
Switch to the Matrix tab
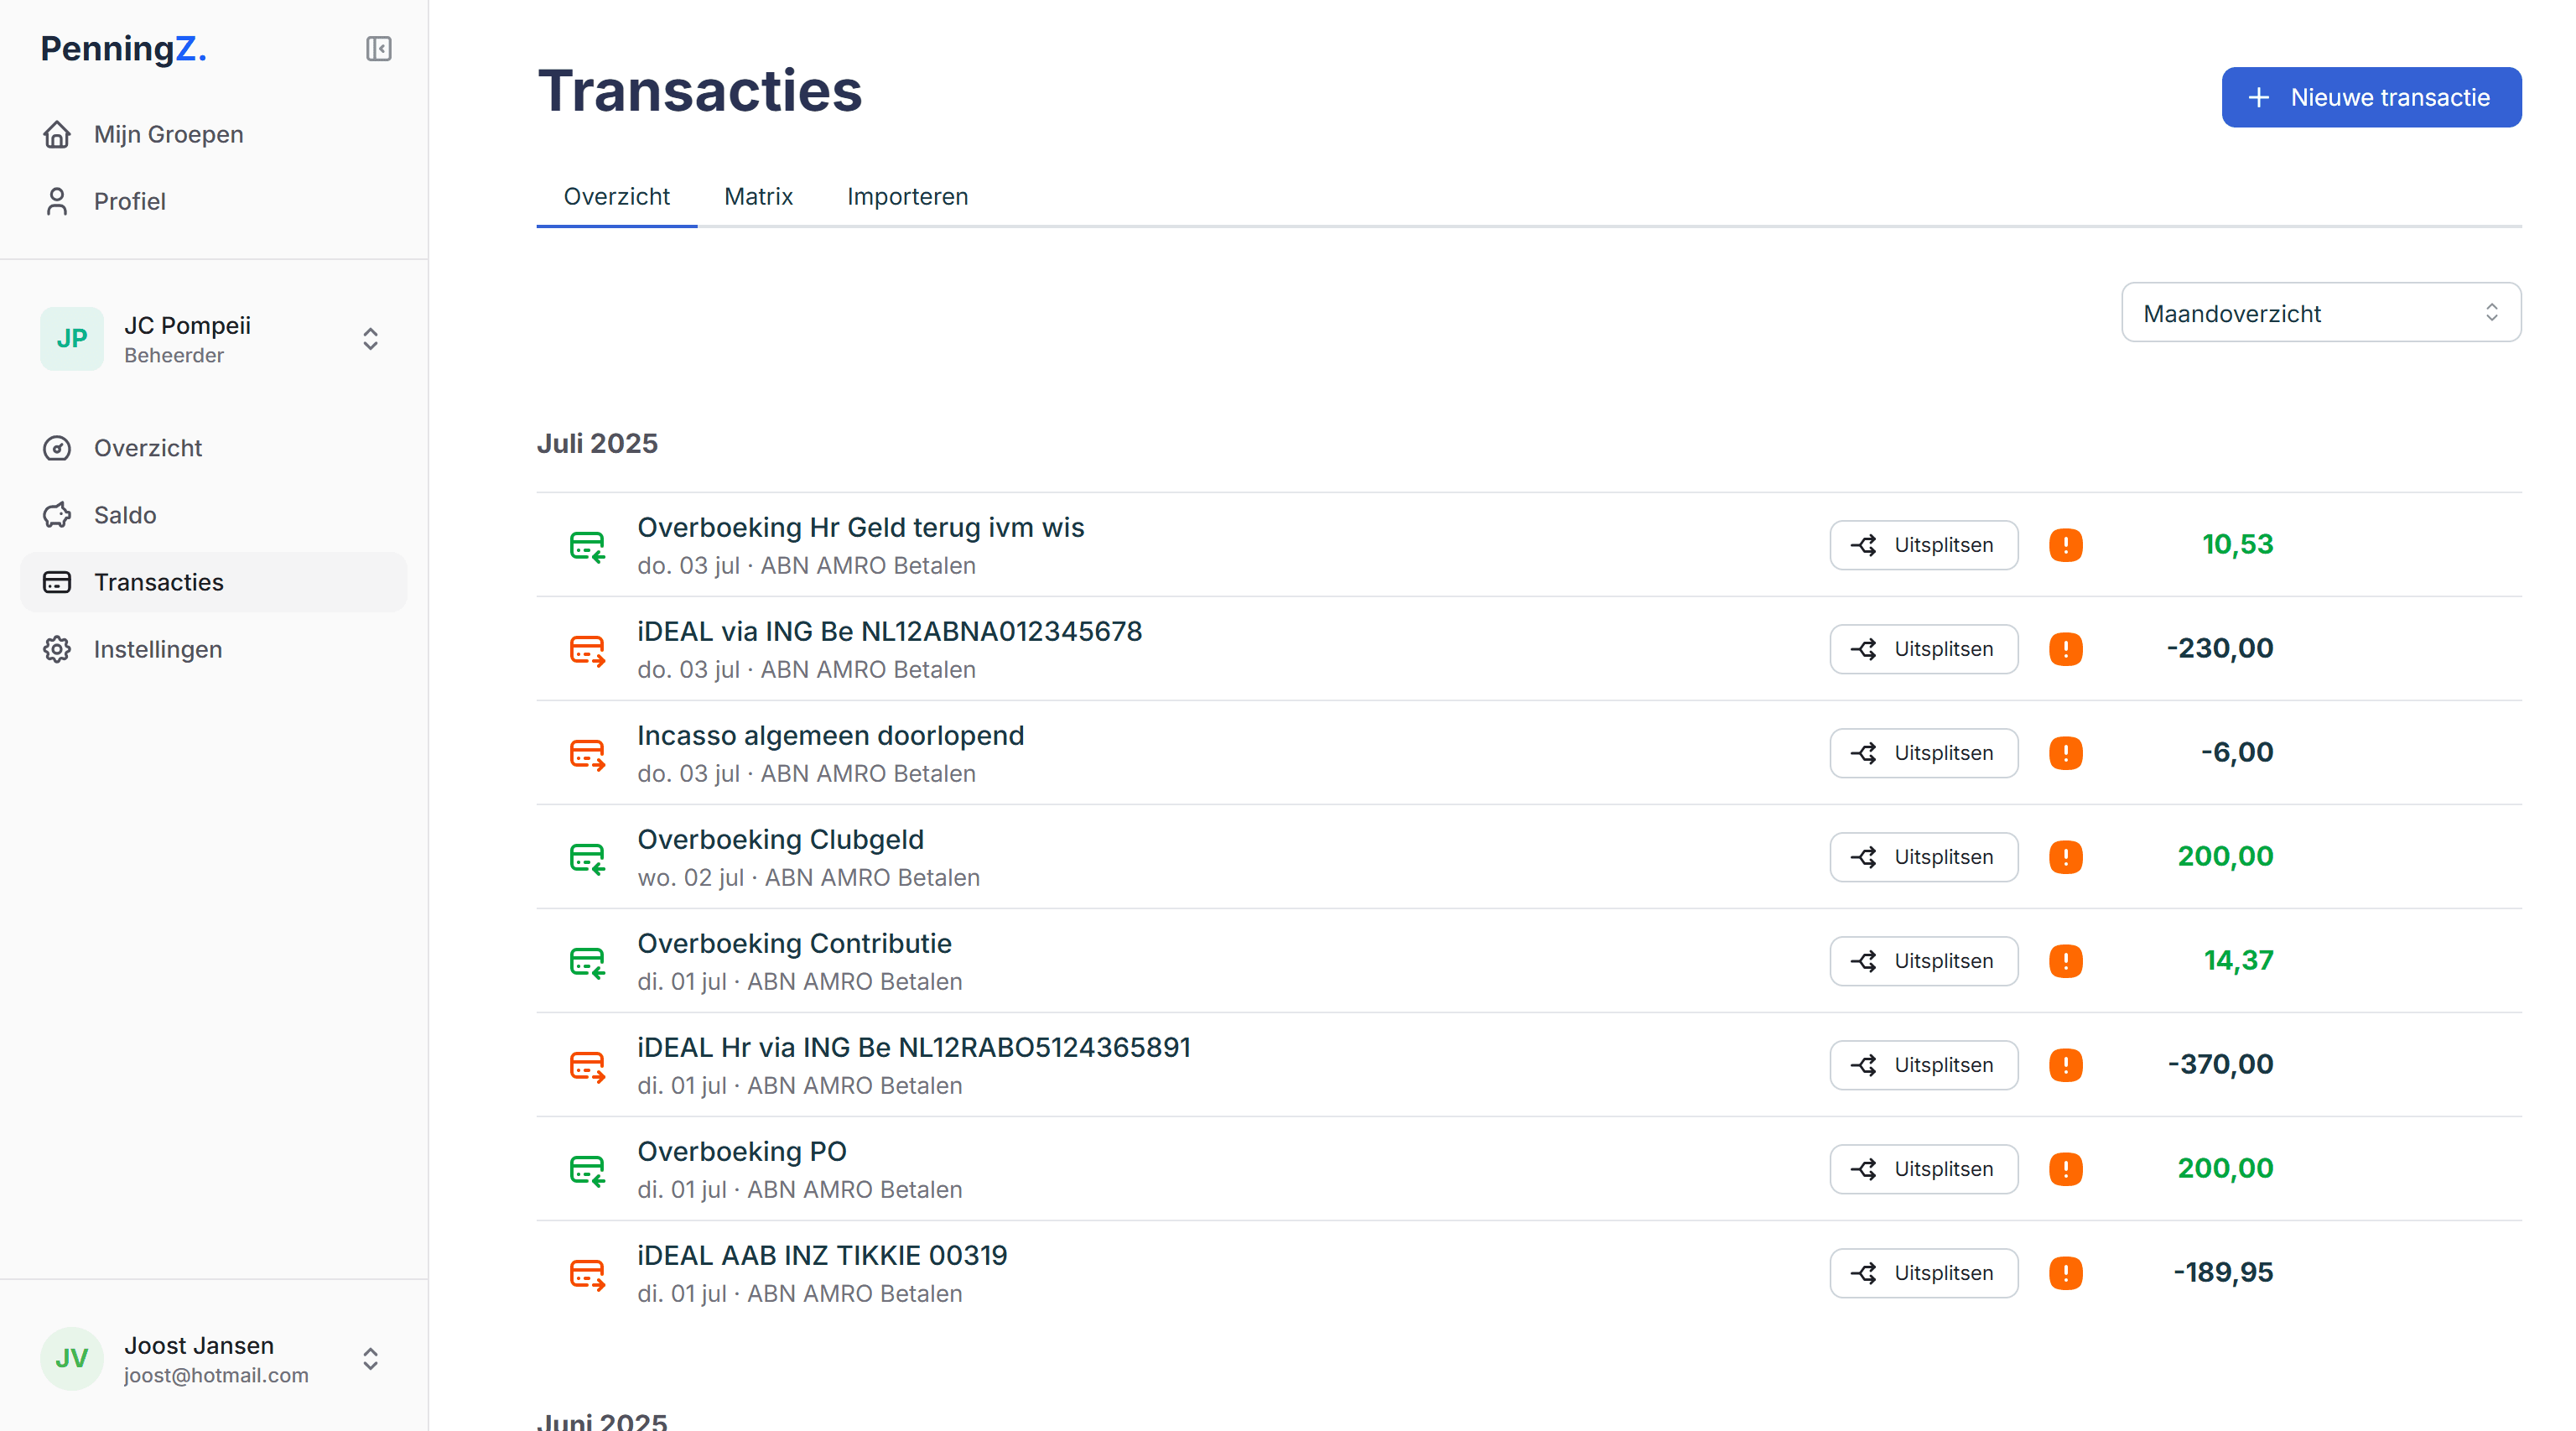[x=758, y=196]
